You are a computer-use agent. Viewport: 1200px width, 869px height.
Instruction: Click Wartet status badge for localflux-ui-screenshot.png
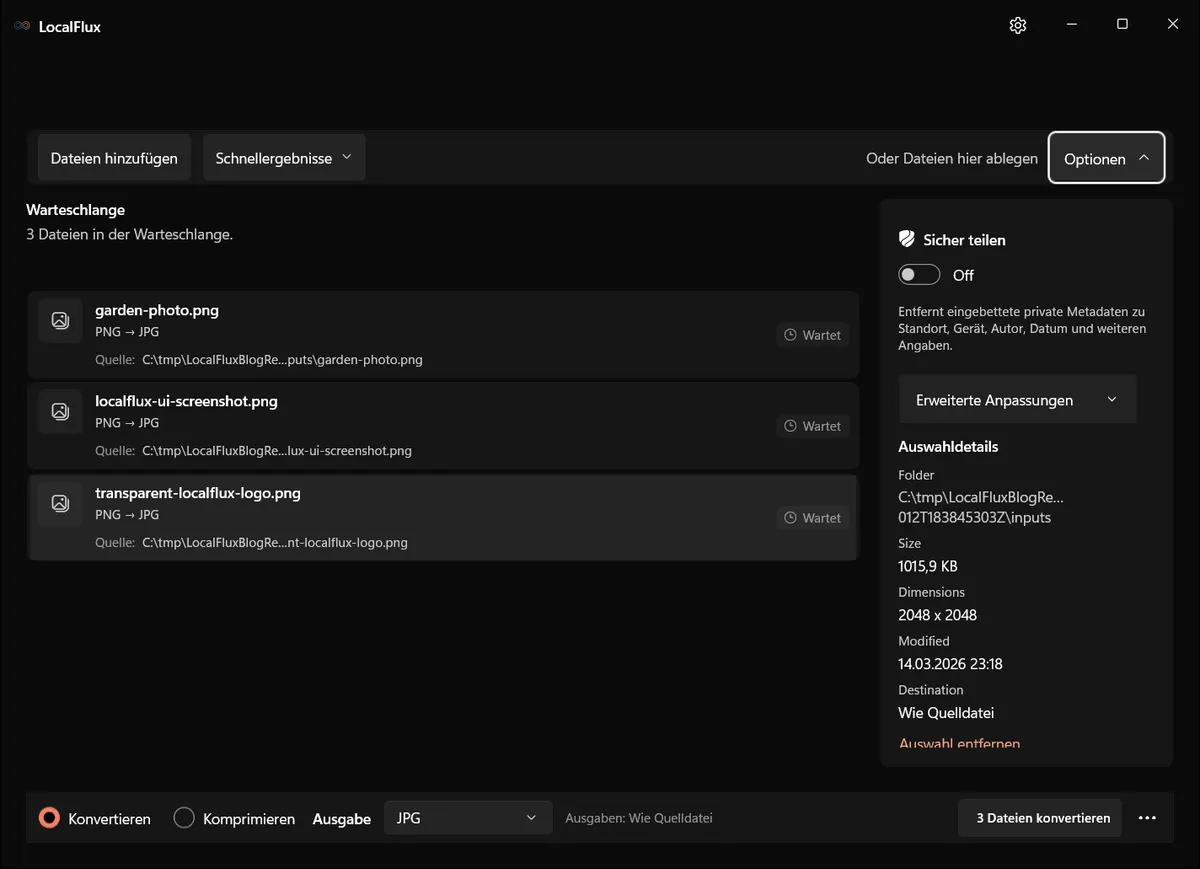pyautogui.click(x=812, y=426)
